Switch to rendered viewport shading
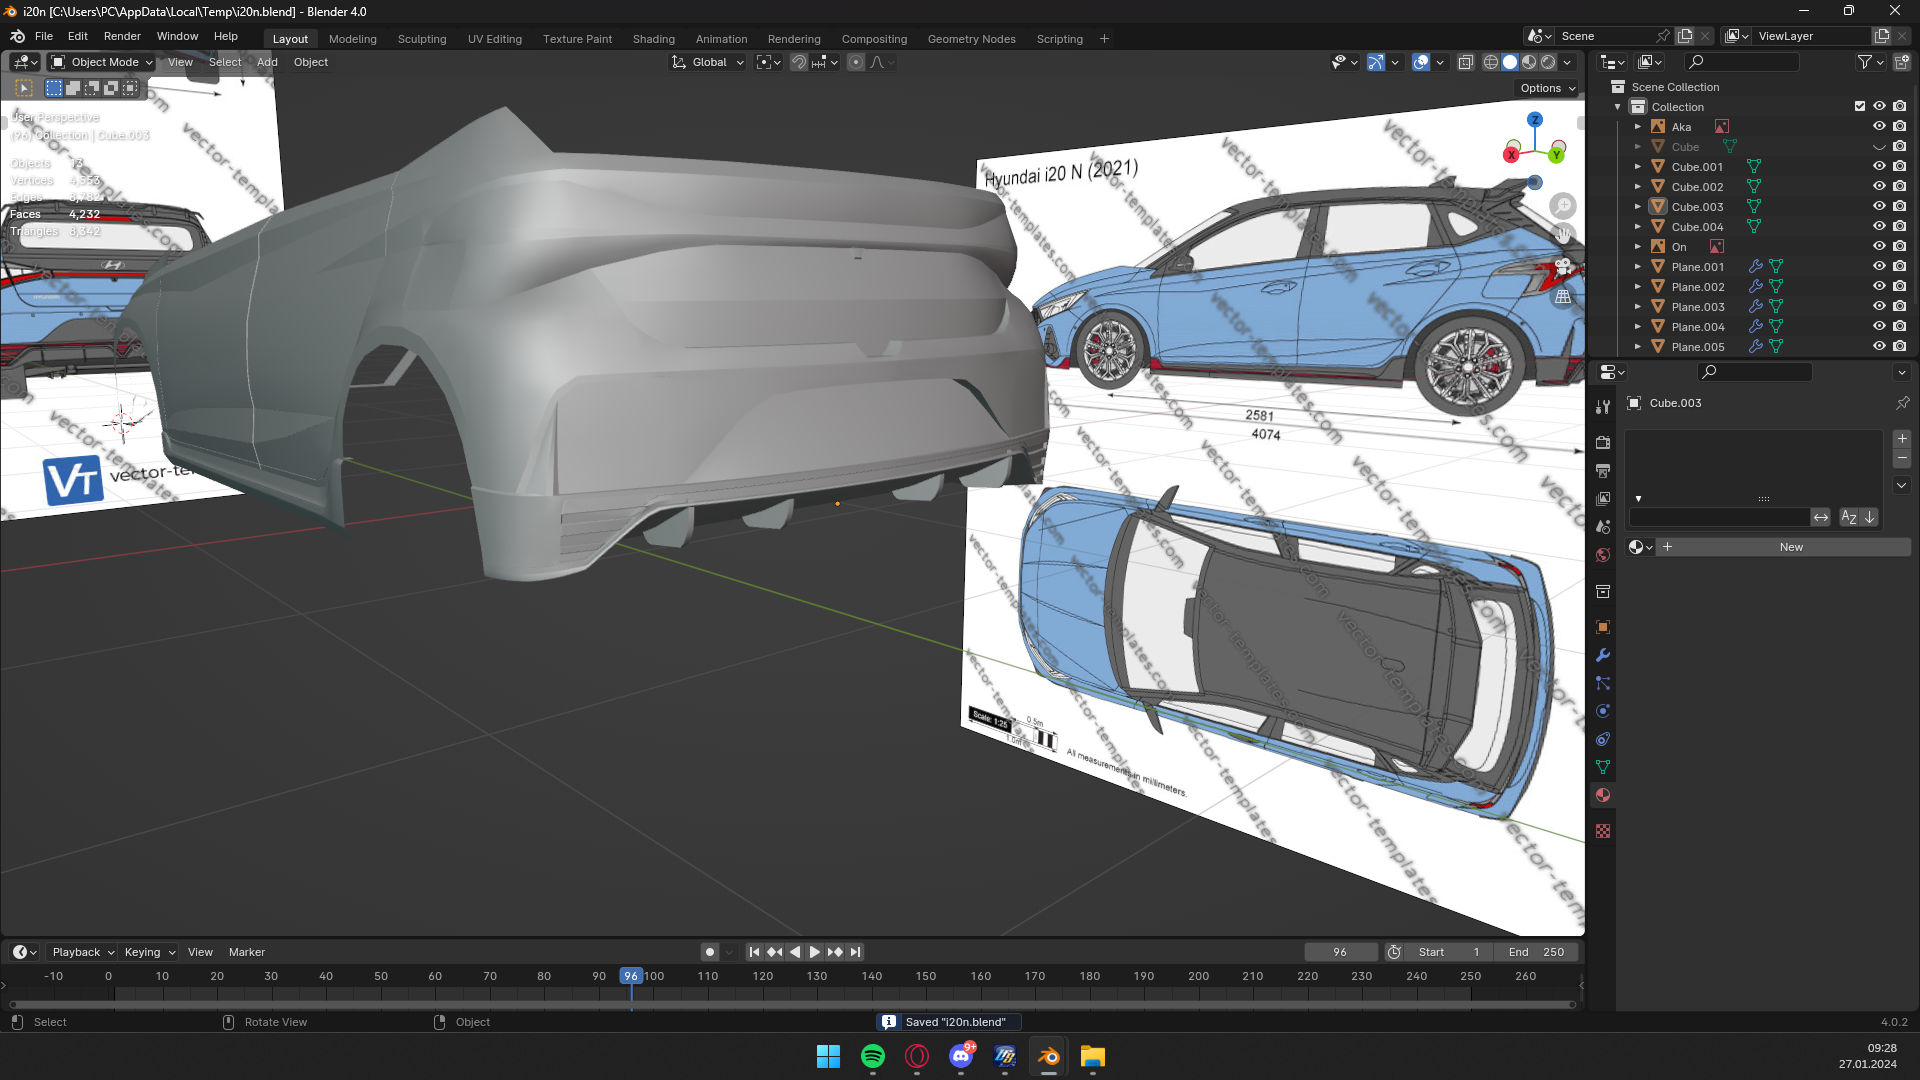Screen dimensions: 1920x1080 [x=1548, y=62]
